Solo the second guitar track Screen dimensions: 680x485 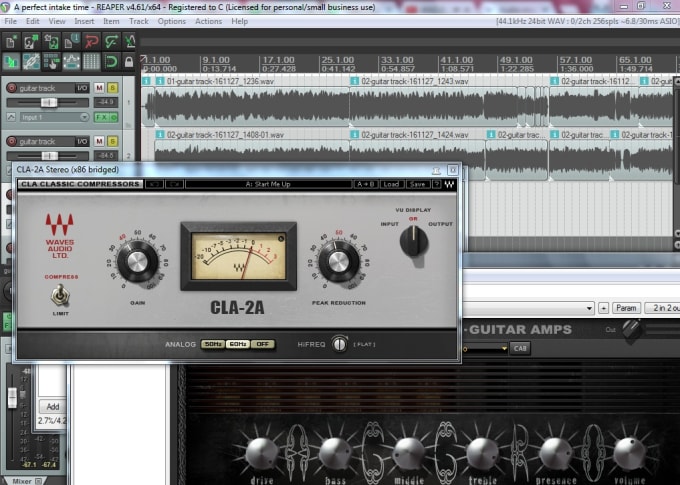pos(112,141)
